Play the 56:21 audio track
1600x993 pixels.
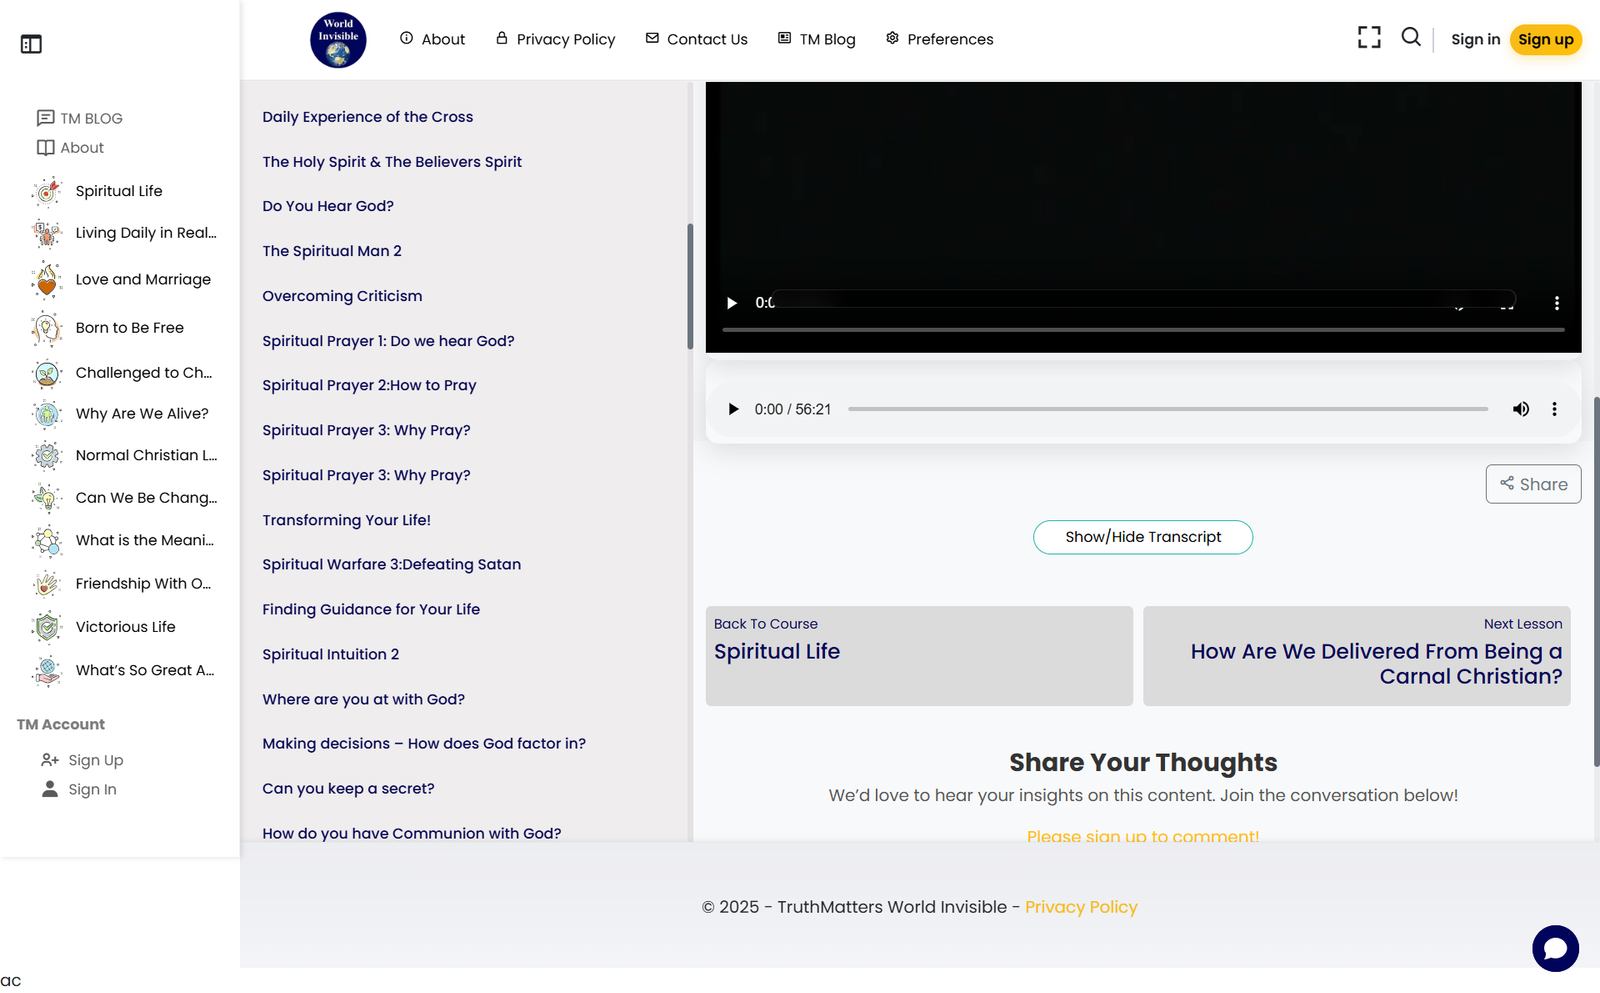coord(733,409)
